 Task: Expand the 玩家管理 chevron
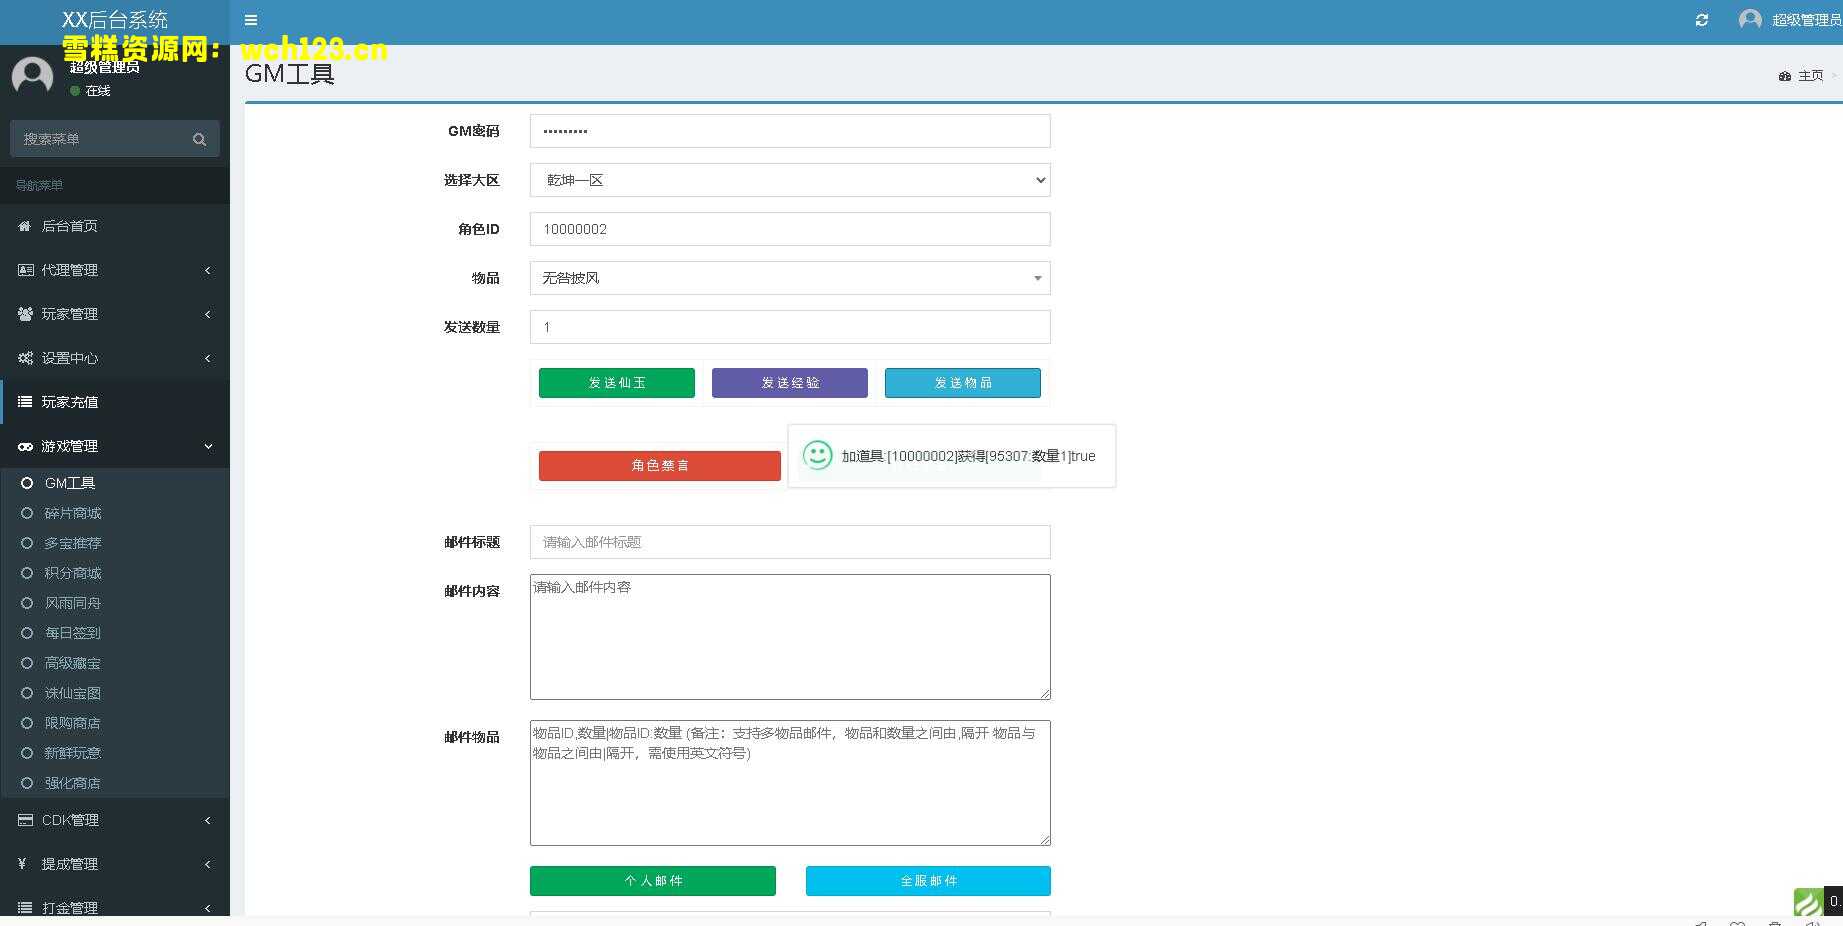pyautogui.click(x=208, y=314)
